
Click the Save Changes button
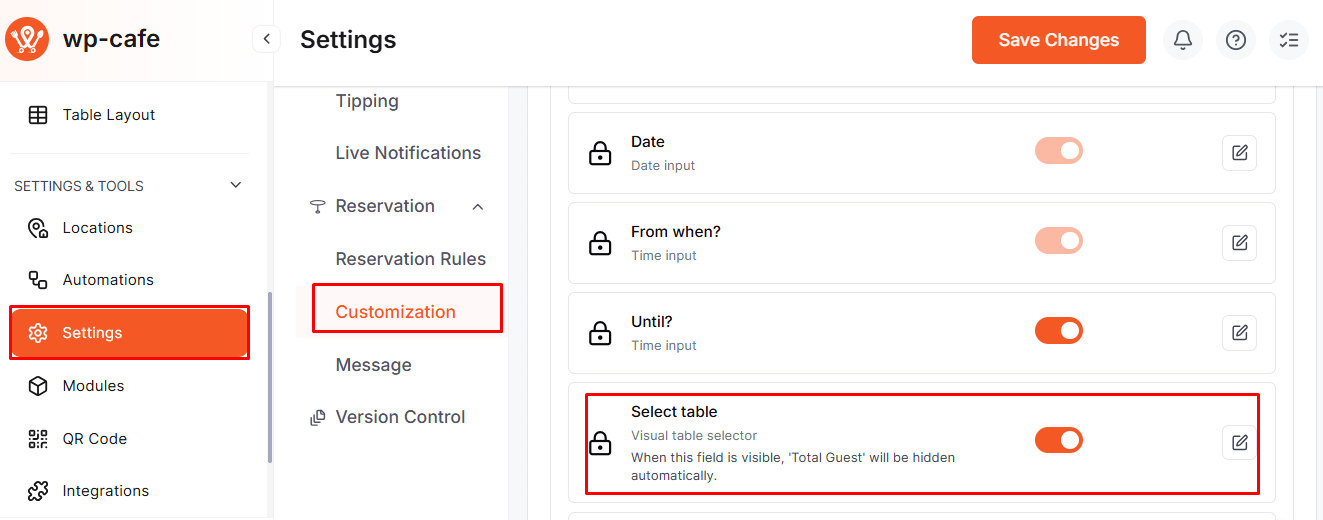(x=1059, y=40)
